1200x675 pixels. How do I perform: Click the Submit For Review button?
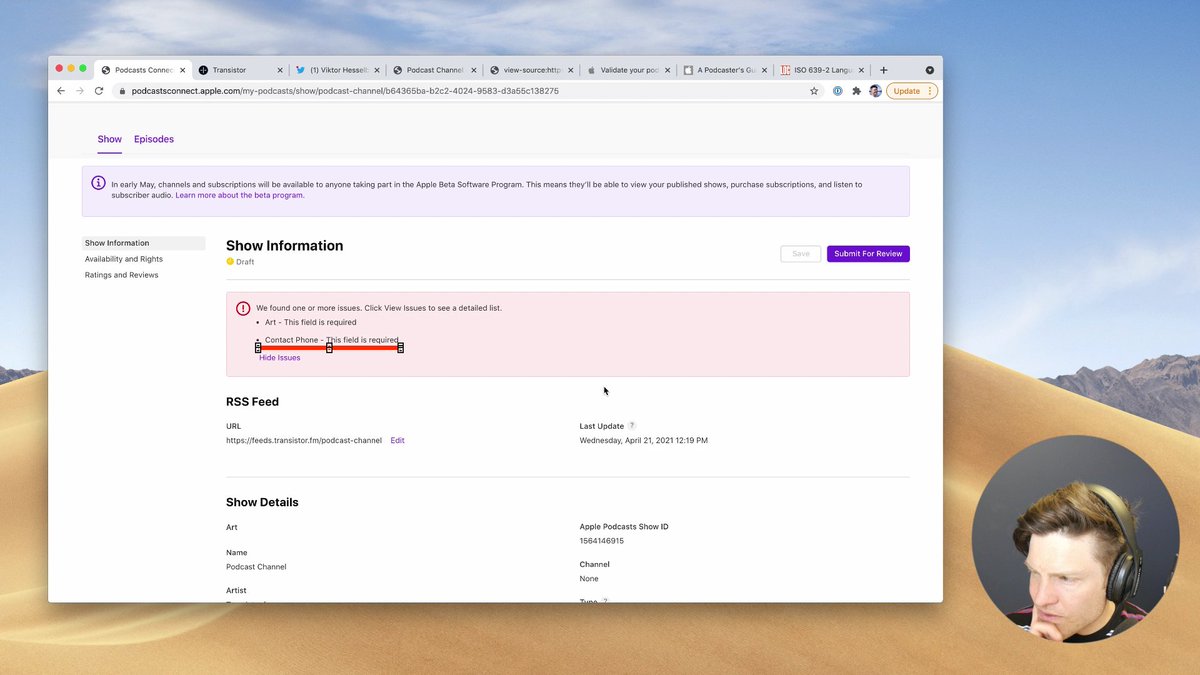(x=868, y=254)
